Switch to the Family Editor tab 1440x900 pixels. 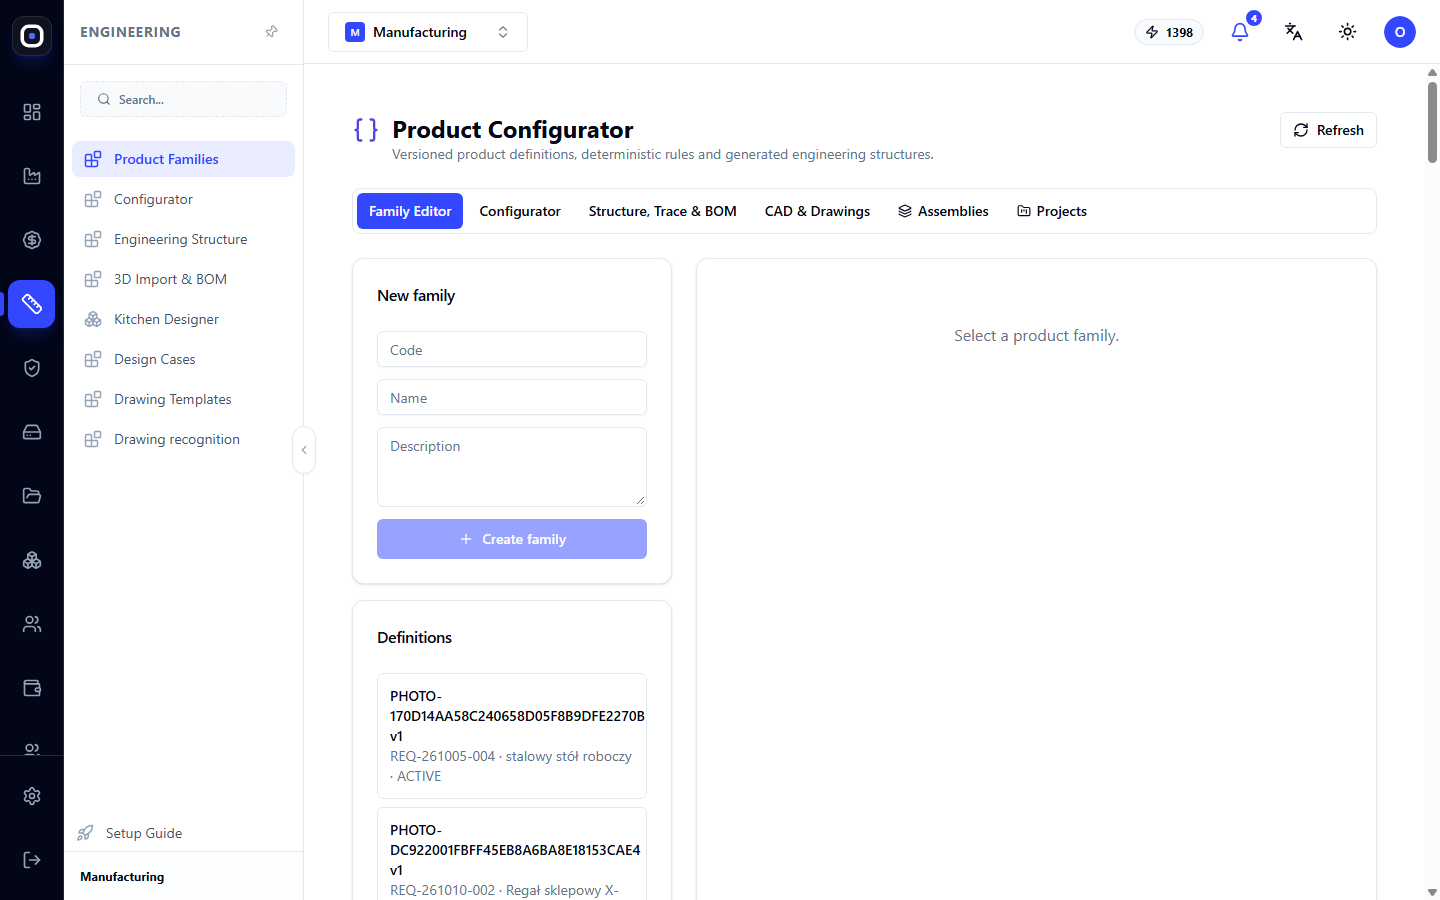[410, 211]
